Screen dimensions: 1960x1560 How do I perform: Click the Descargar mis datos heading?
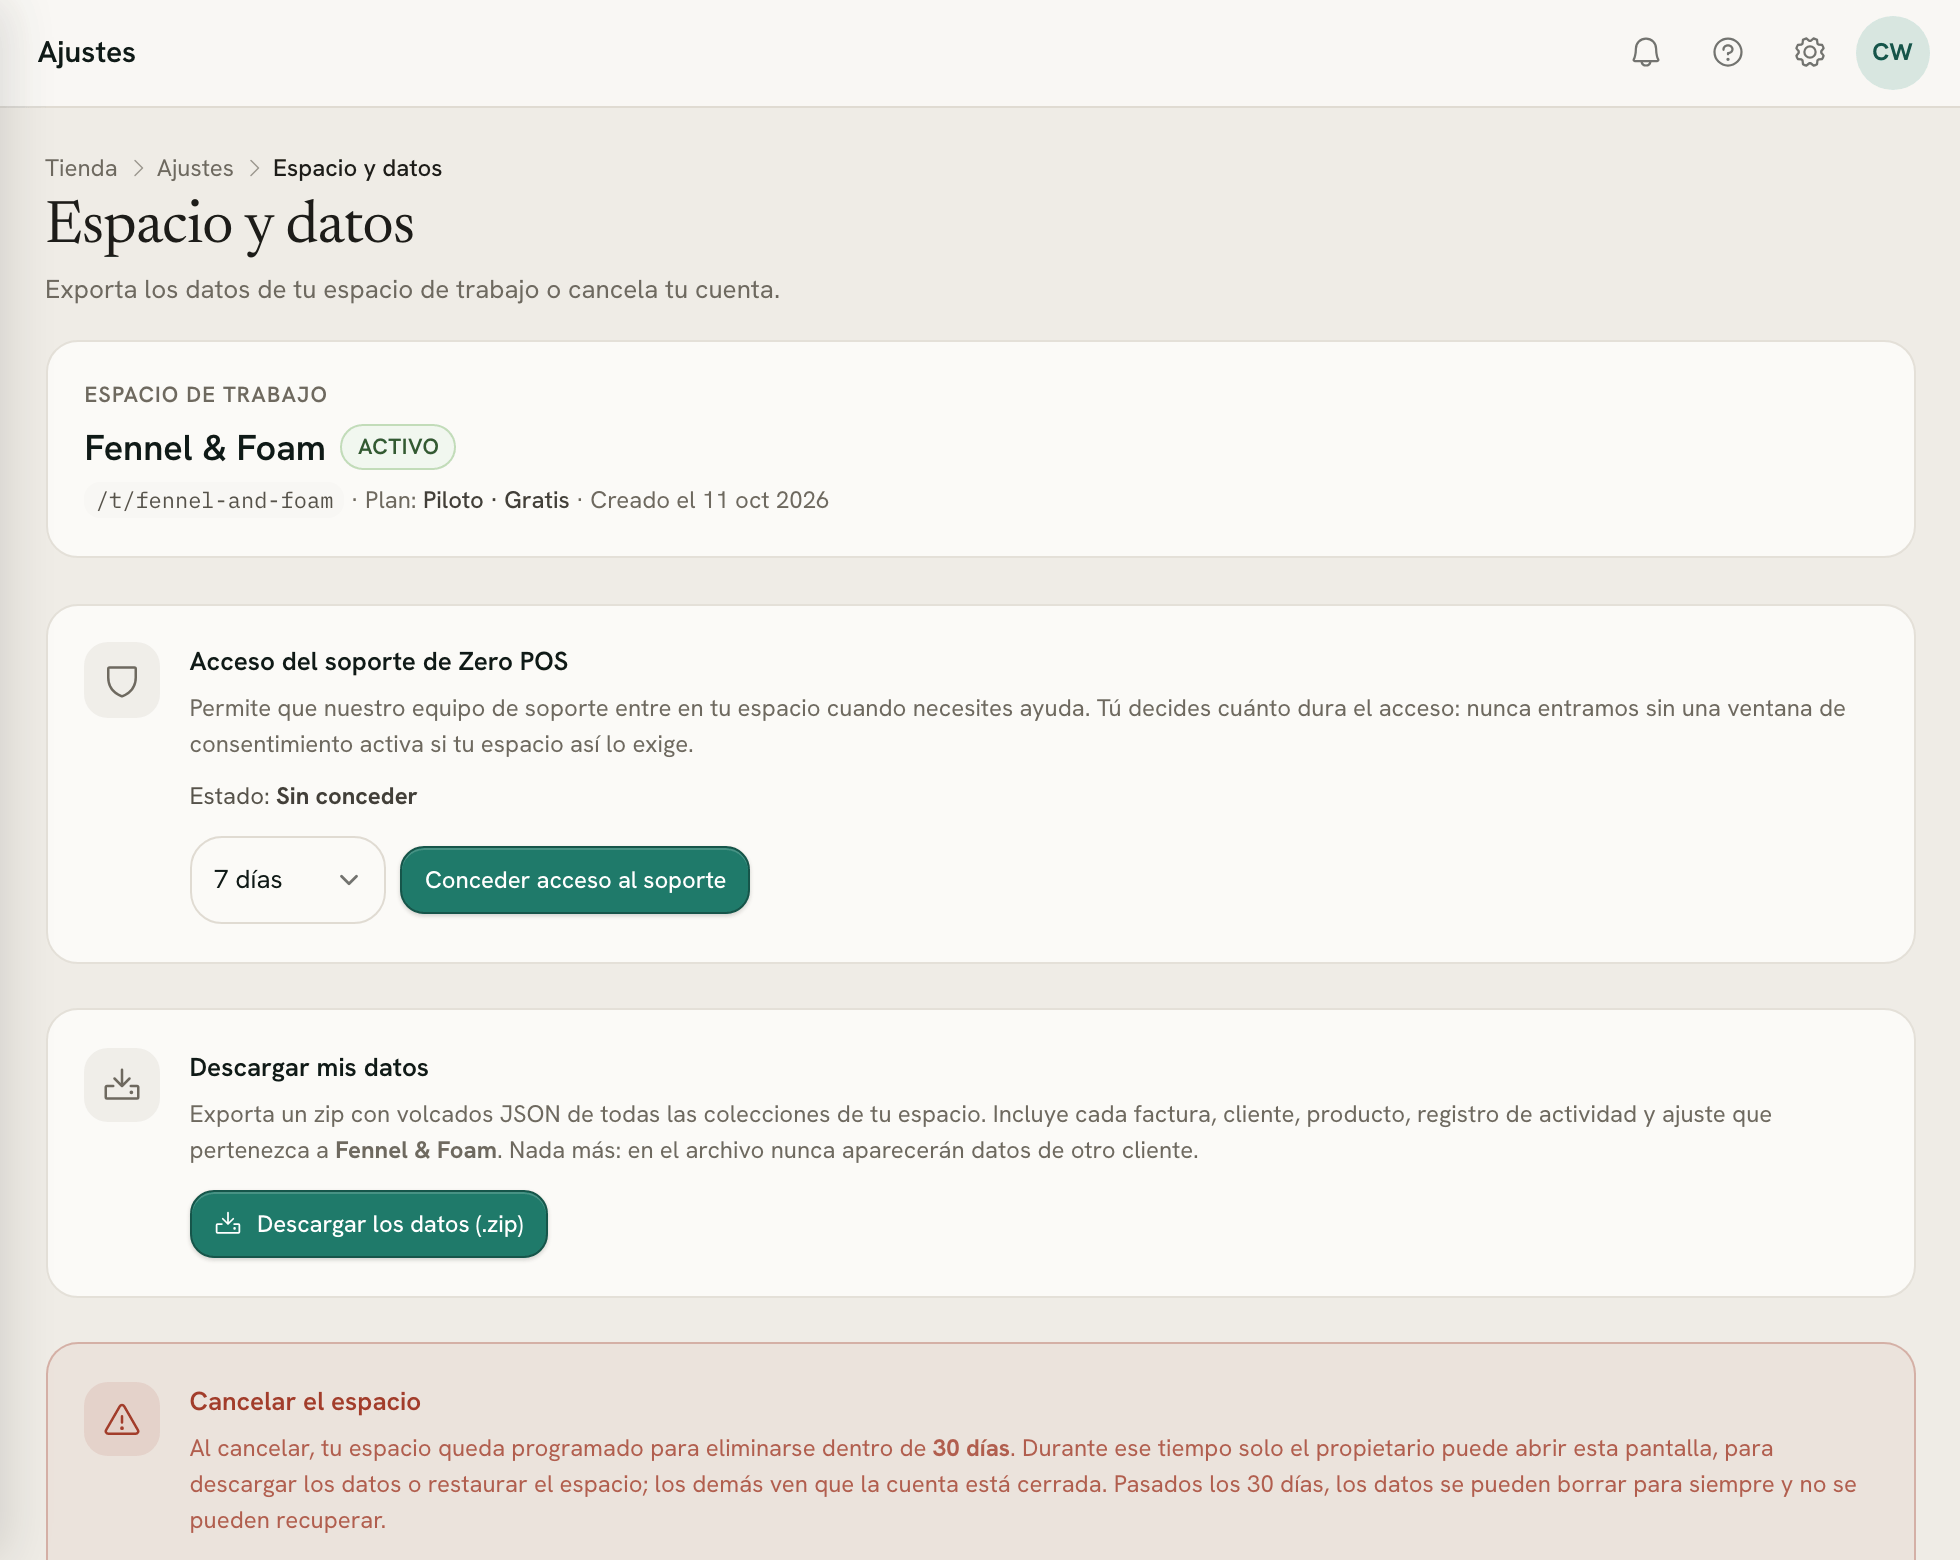(309, 1067)
